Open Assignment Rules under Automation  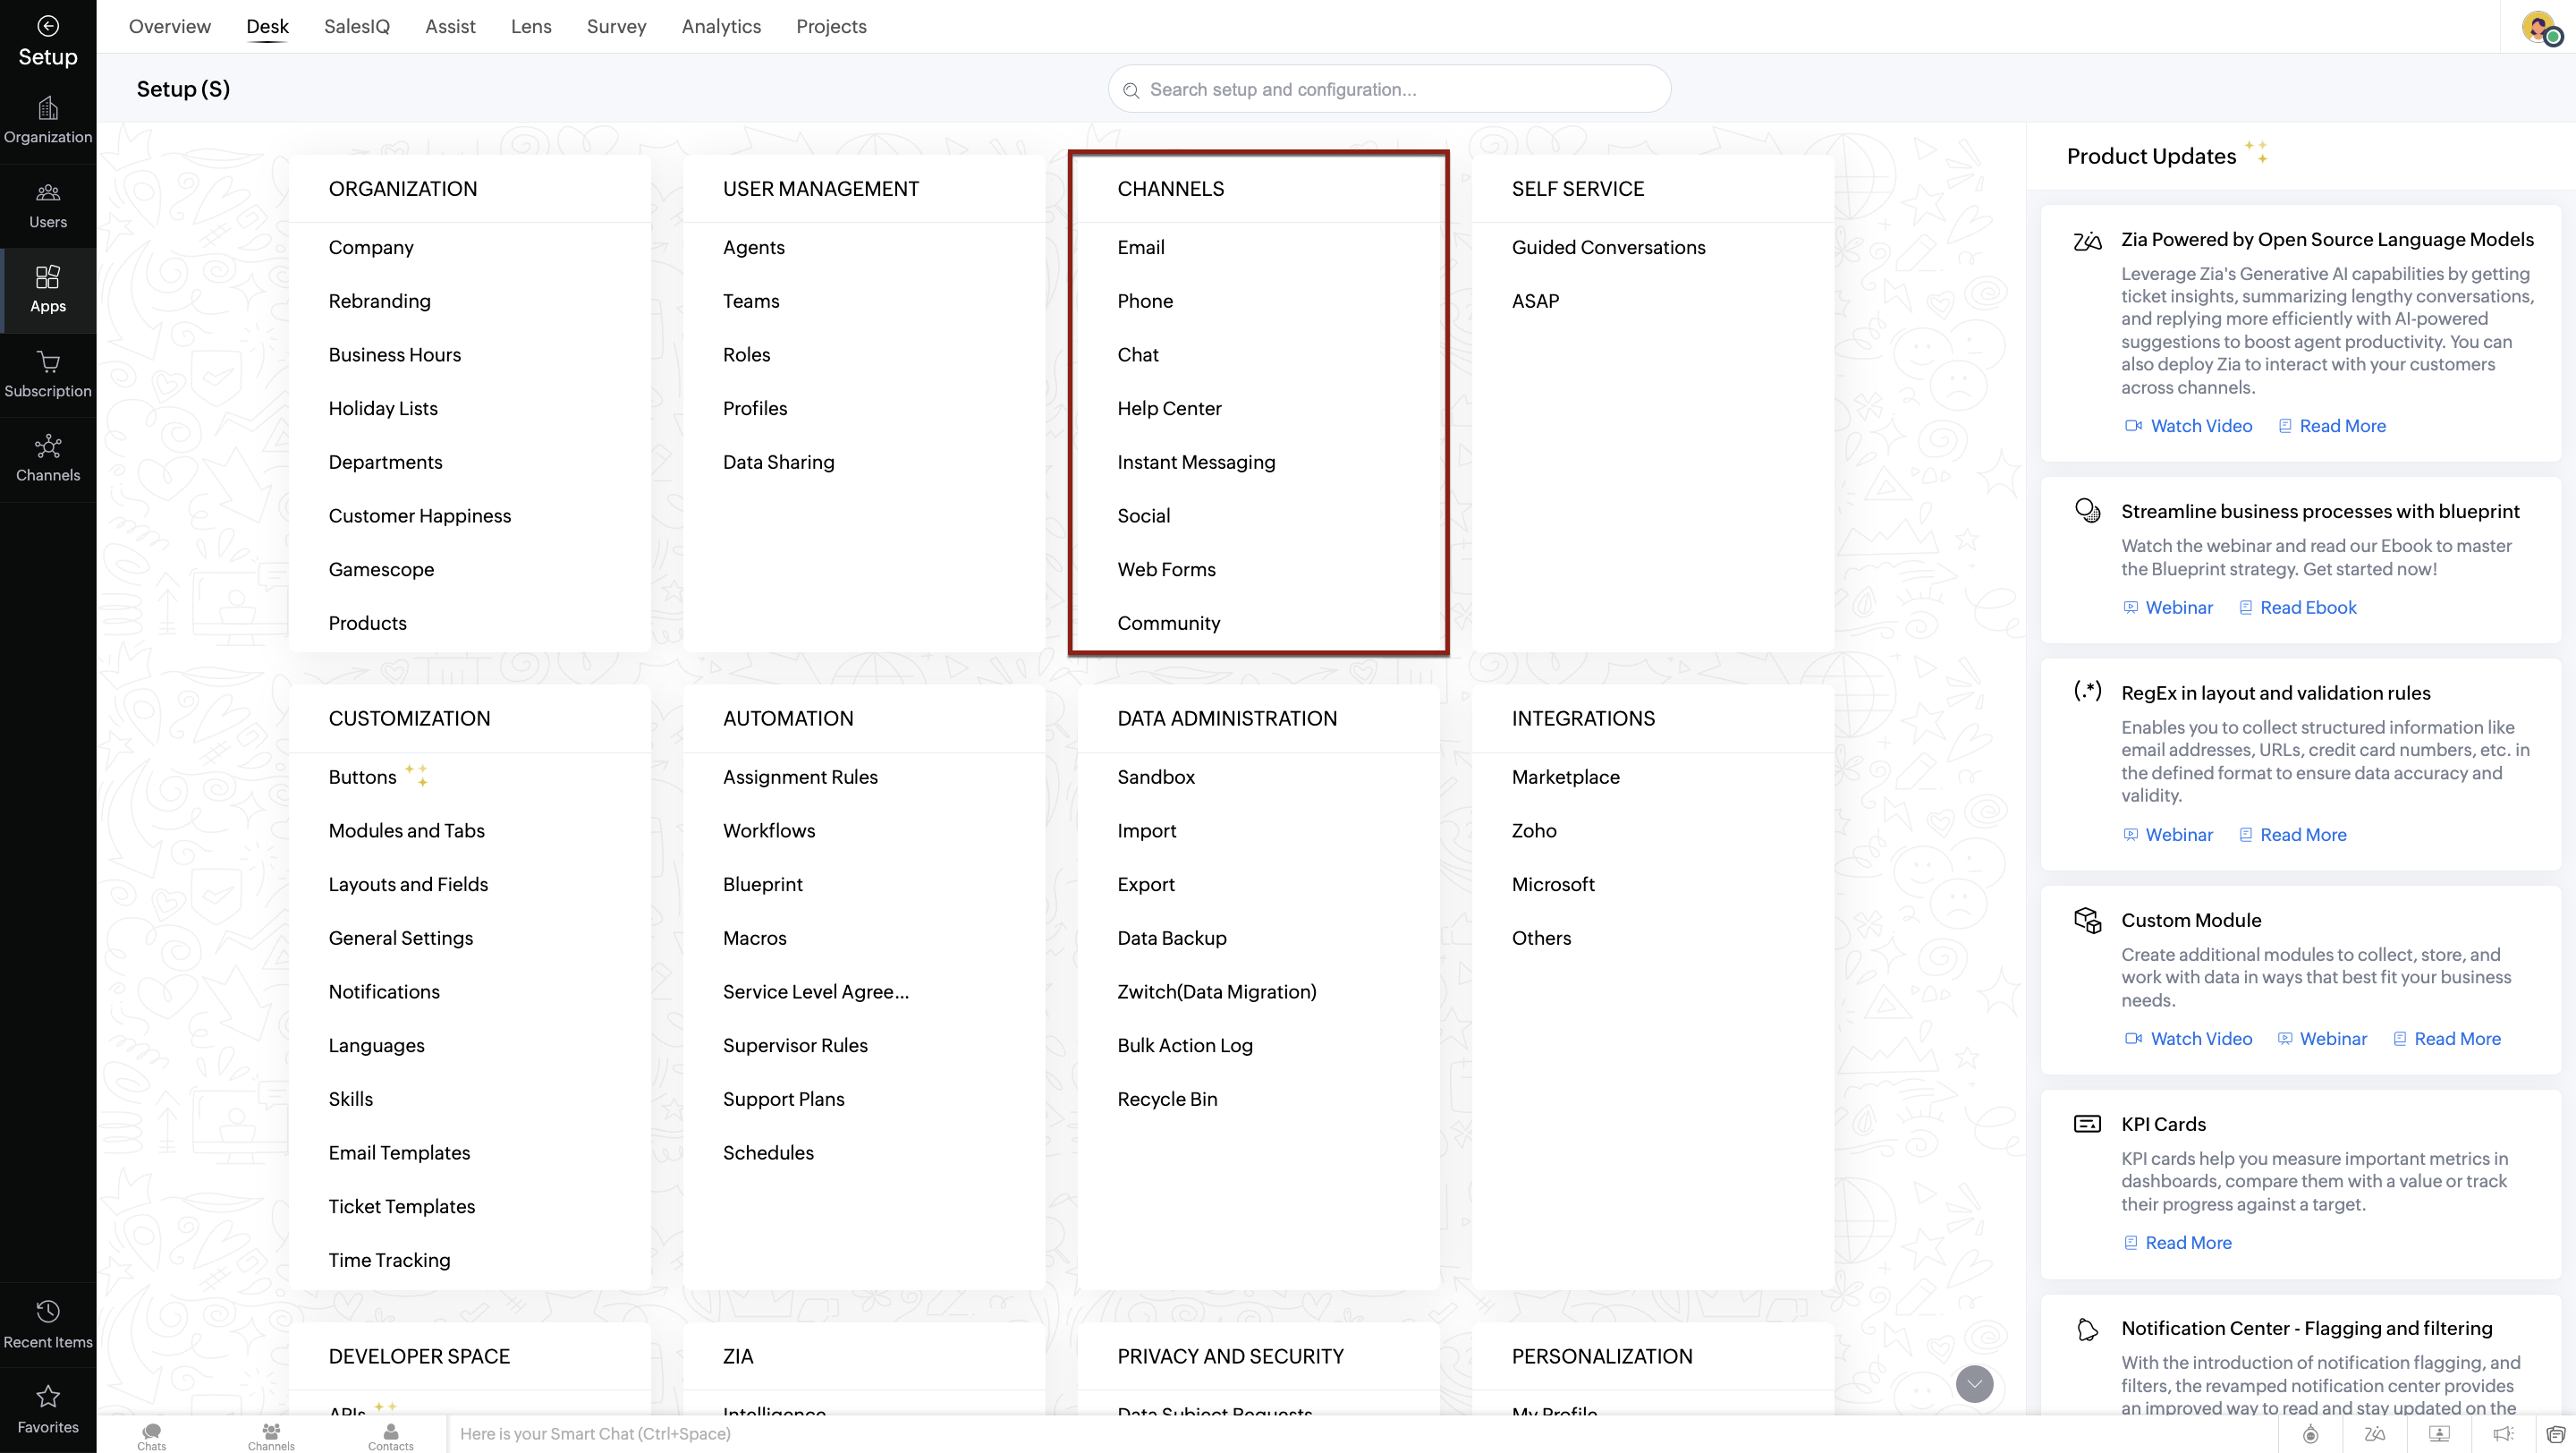tap(799, 777)
